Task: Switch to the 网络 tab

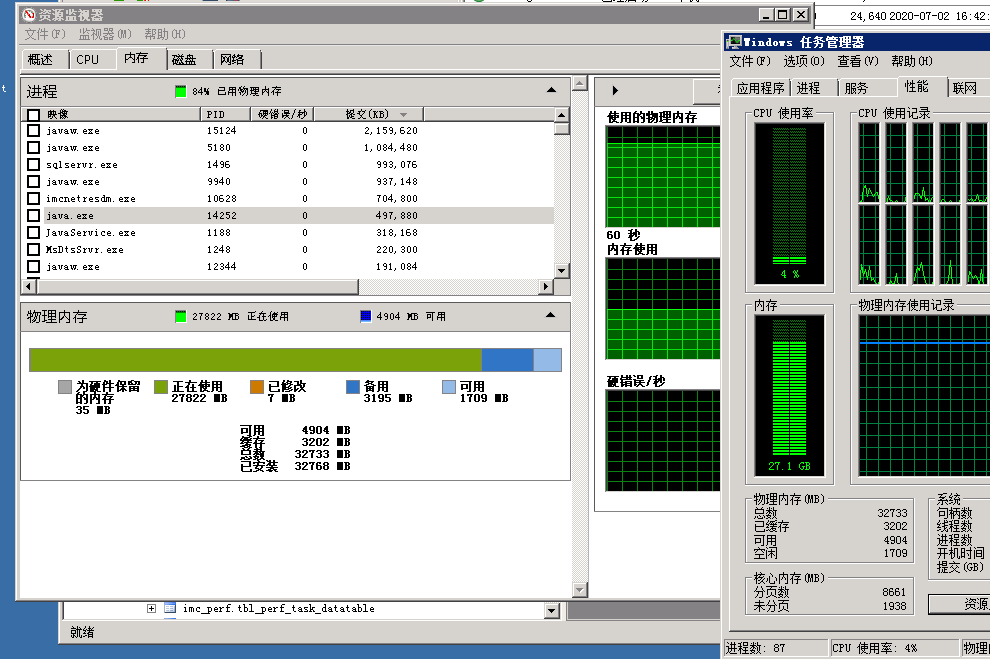Action: (232, 59)
